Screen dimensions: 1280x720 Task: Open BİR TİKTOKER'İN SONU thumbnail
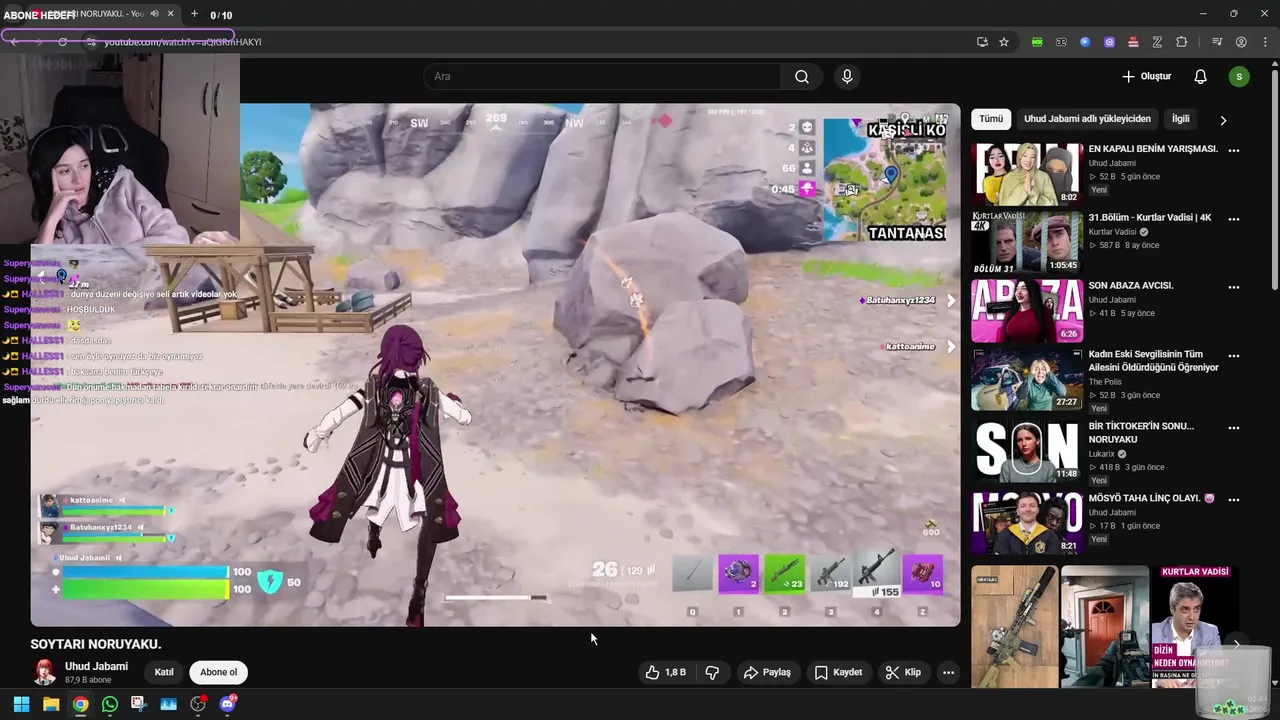click(1027, 451)
